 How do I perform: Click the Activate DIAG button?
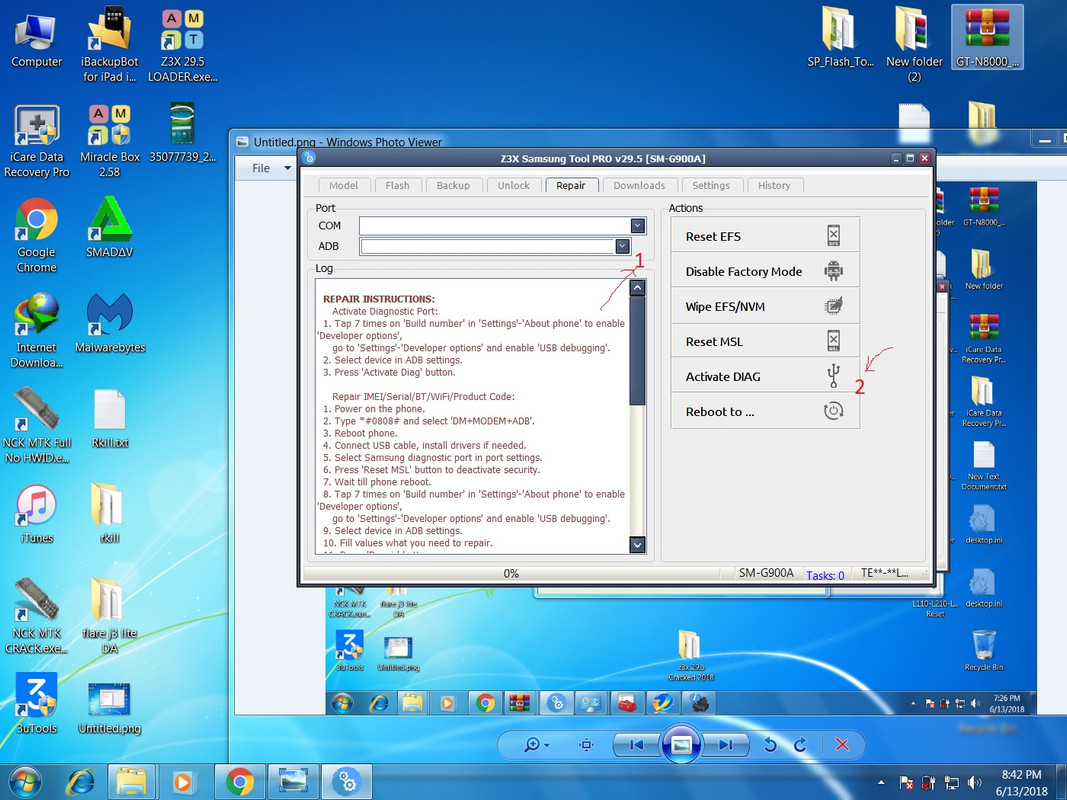(x=765, y=376)
